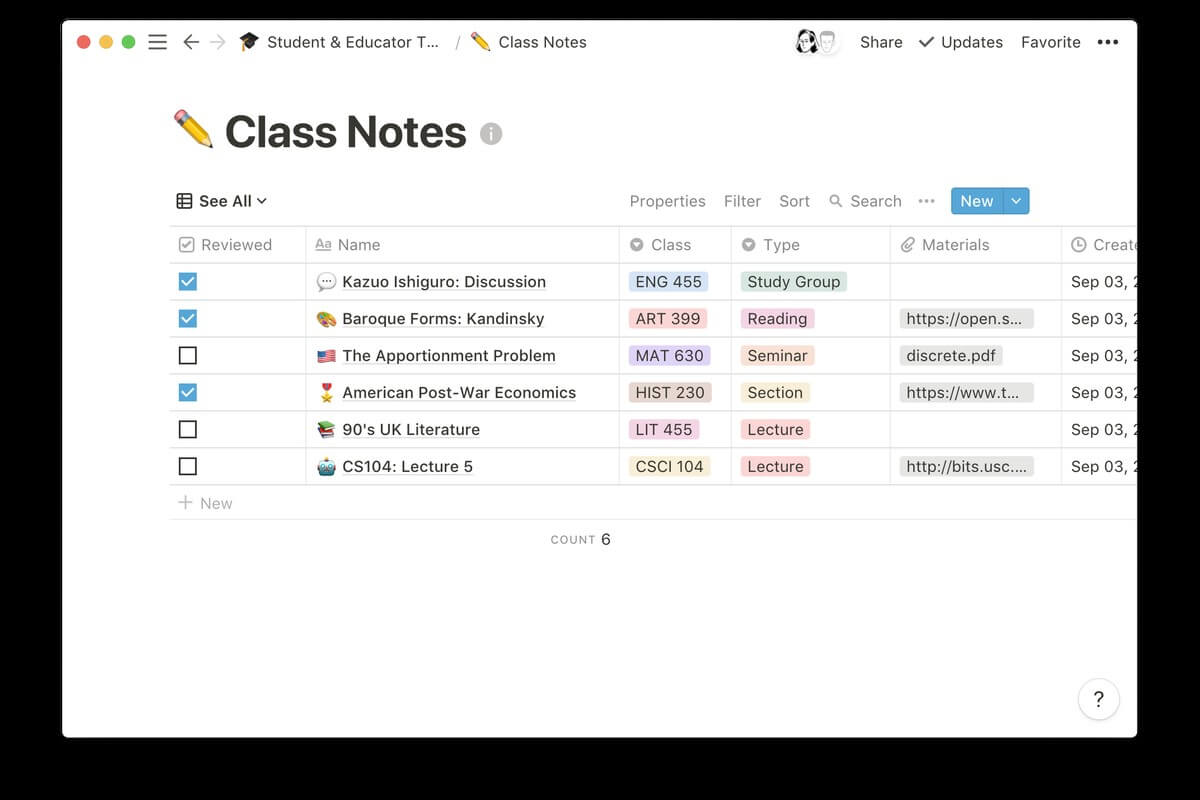The image size is (1200, 800).
Task: Select the purple MAT 630 class tag
Action: [x=669, y=356]
